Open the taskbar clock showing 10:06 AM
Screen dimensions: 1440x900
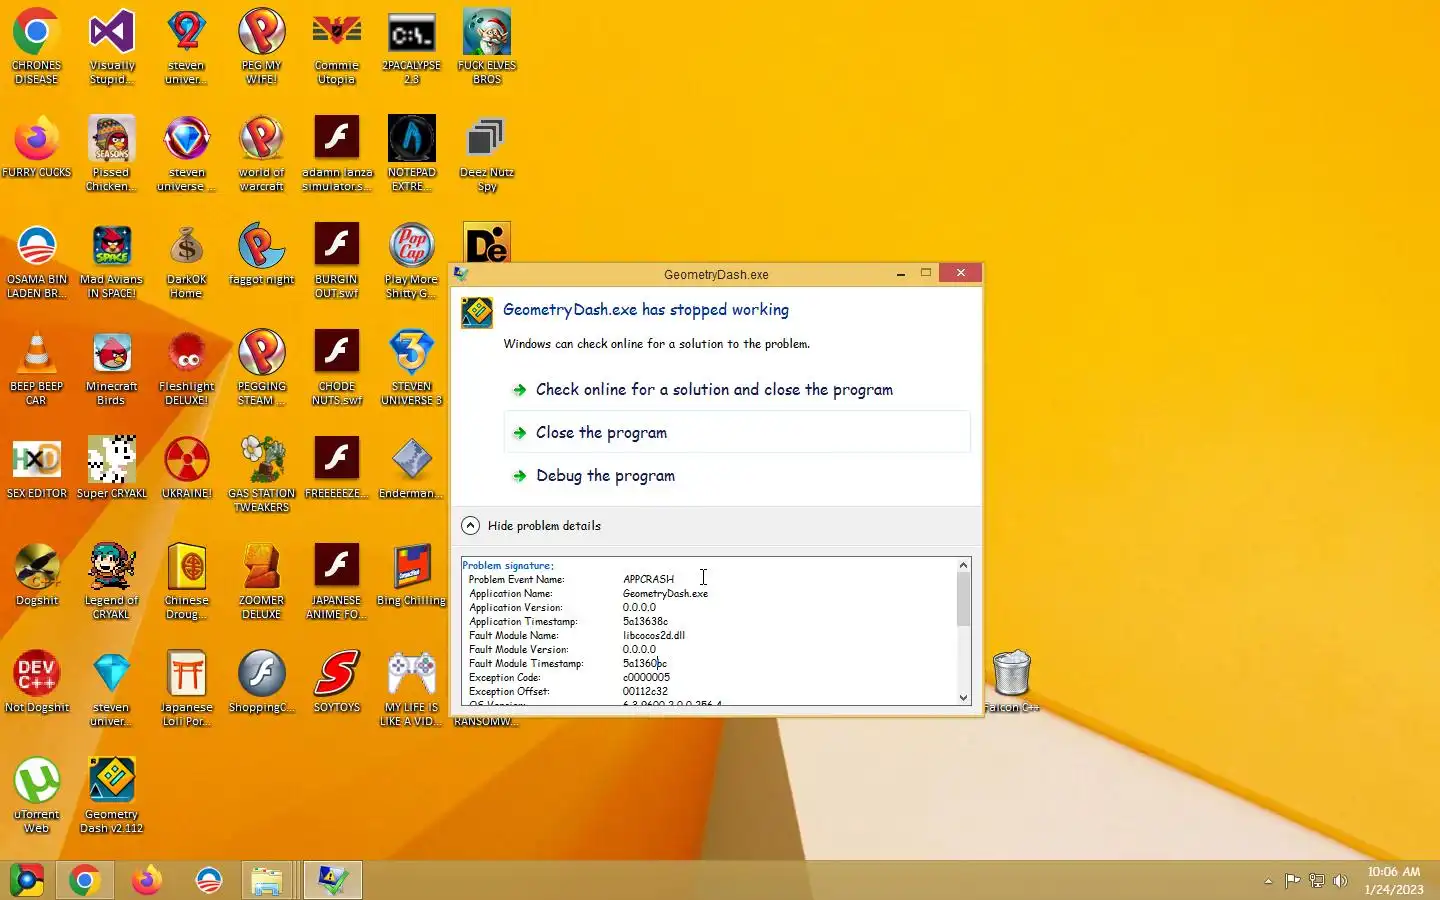[1393, 880]
